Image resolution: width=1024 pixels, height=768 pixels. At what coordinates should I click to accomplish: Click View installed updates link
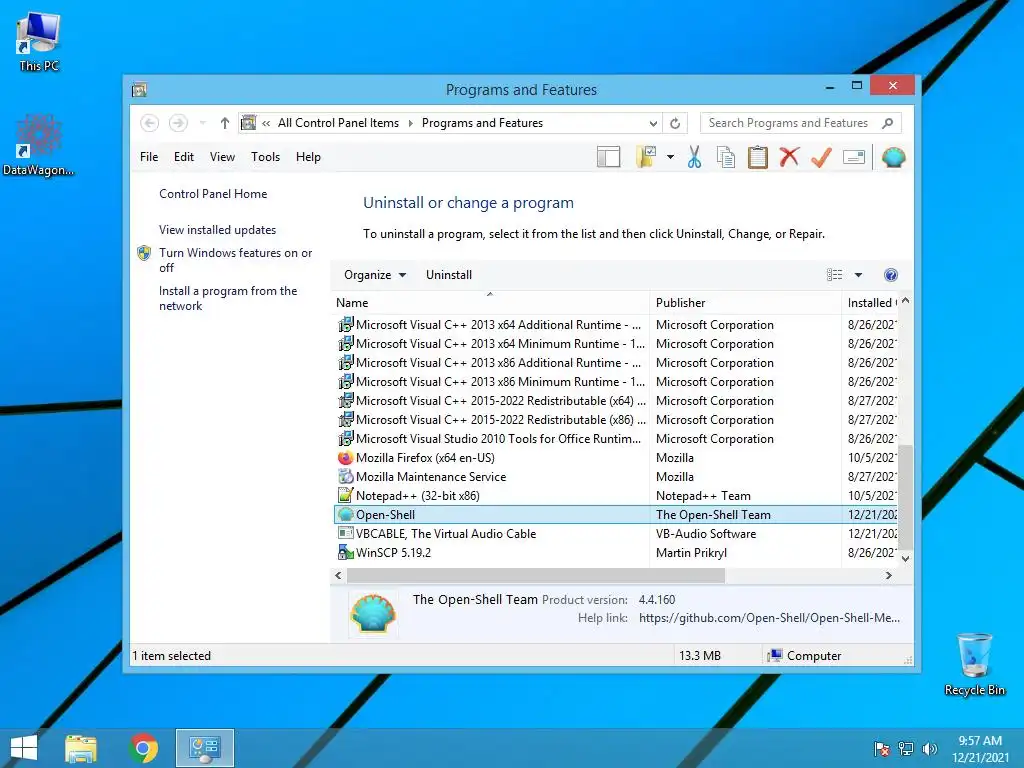217,230
